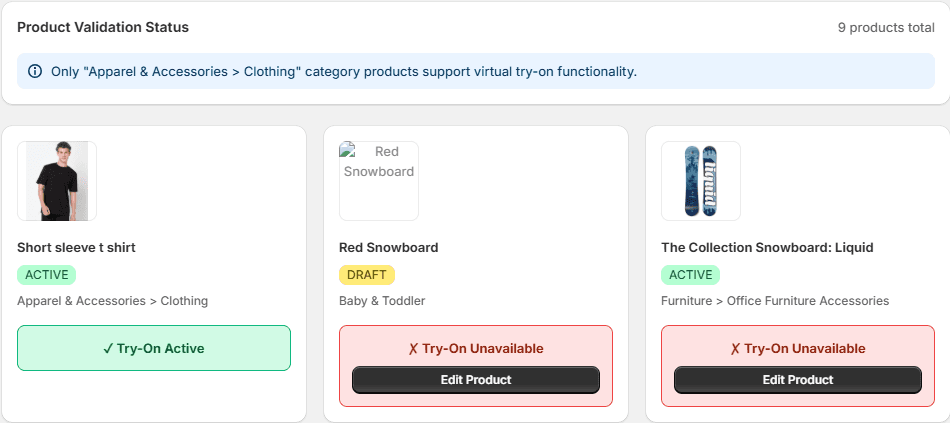This screenshot has height=423, width=950.
Task: Click the X icon in Liquid snowboard's Try-On Unavailable
Action: (x=735, y=349)
